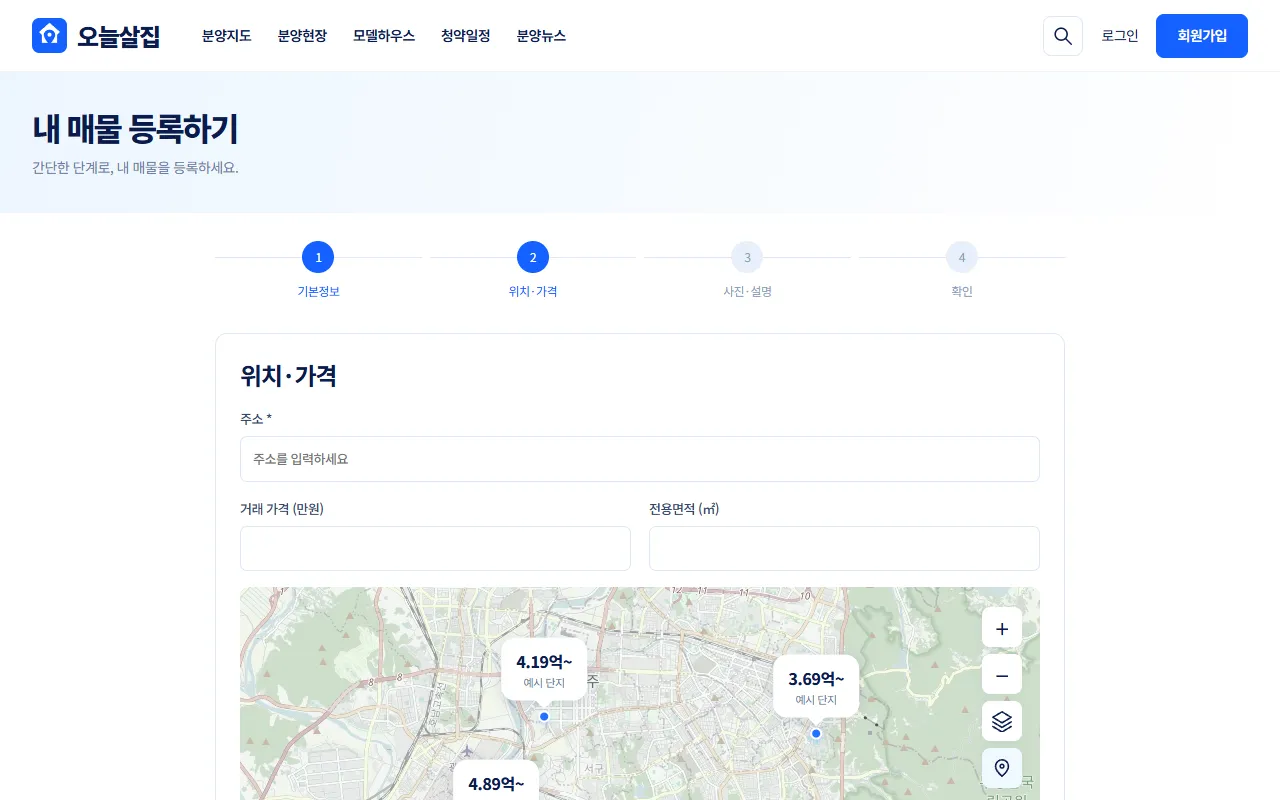Image resolution: width=1280 pixels, height=800 pixels.
Task: Click the 사진·설명 step label
Action: pos(747,292)
